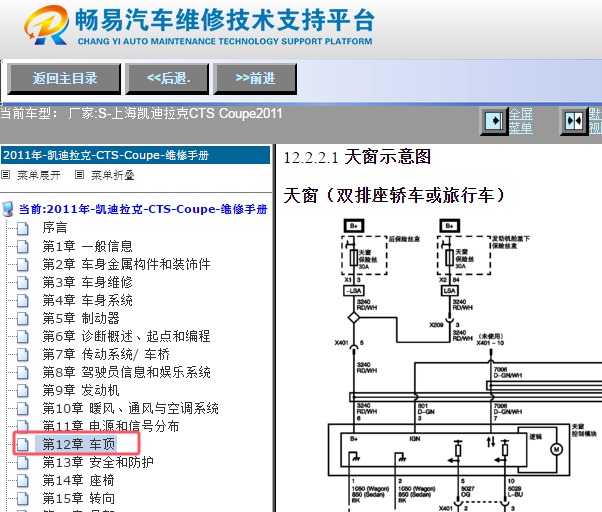Select 第12章 车顶 in the tree

[x=78, y=444]
